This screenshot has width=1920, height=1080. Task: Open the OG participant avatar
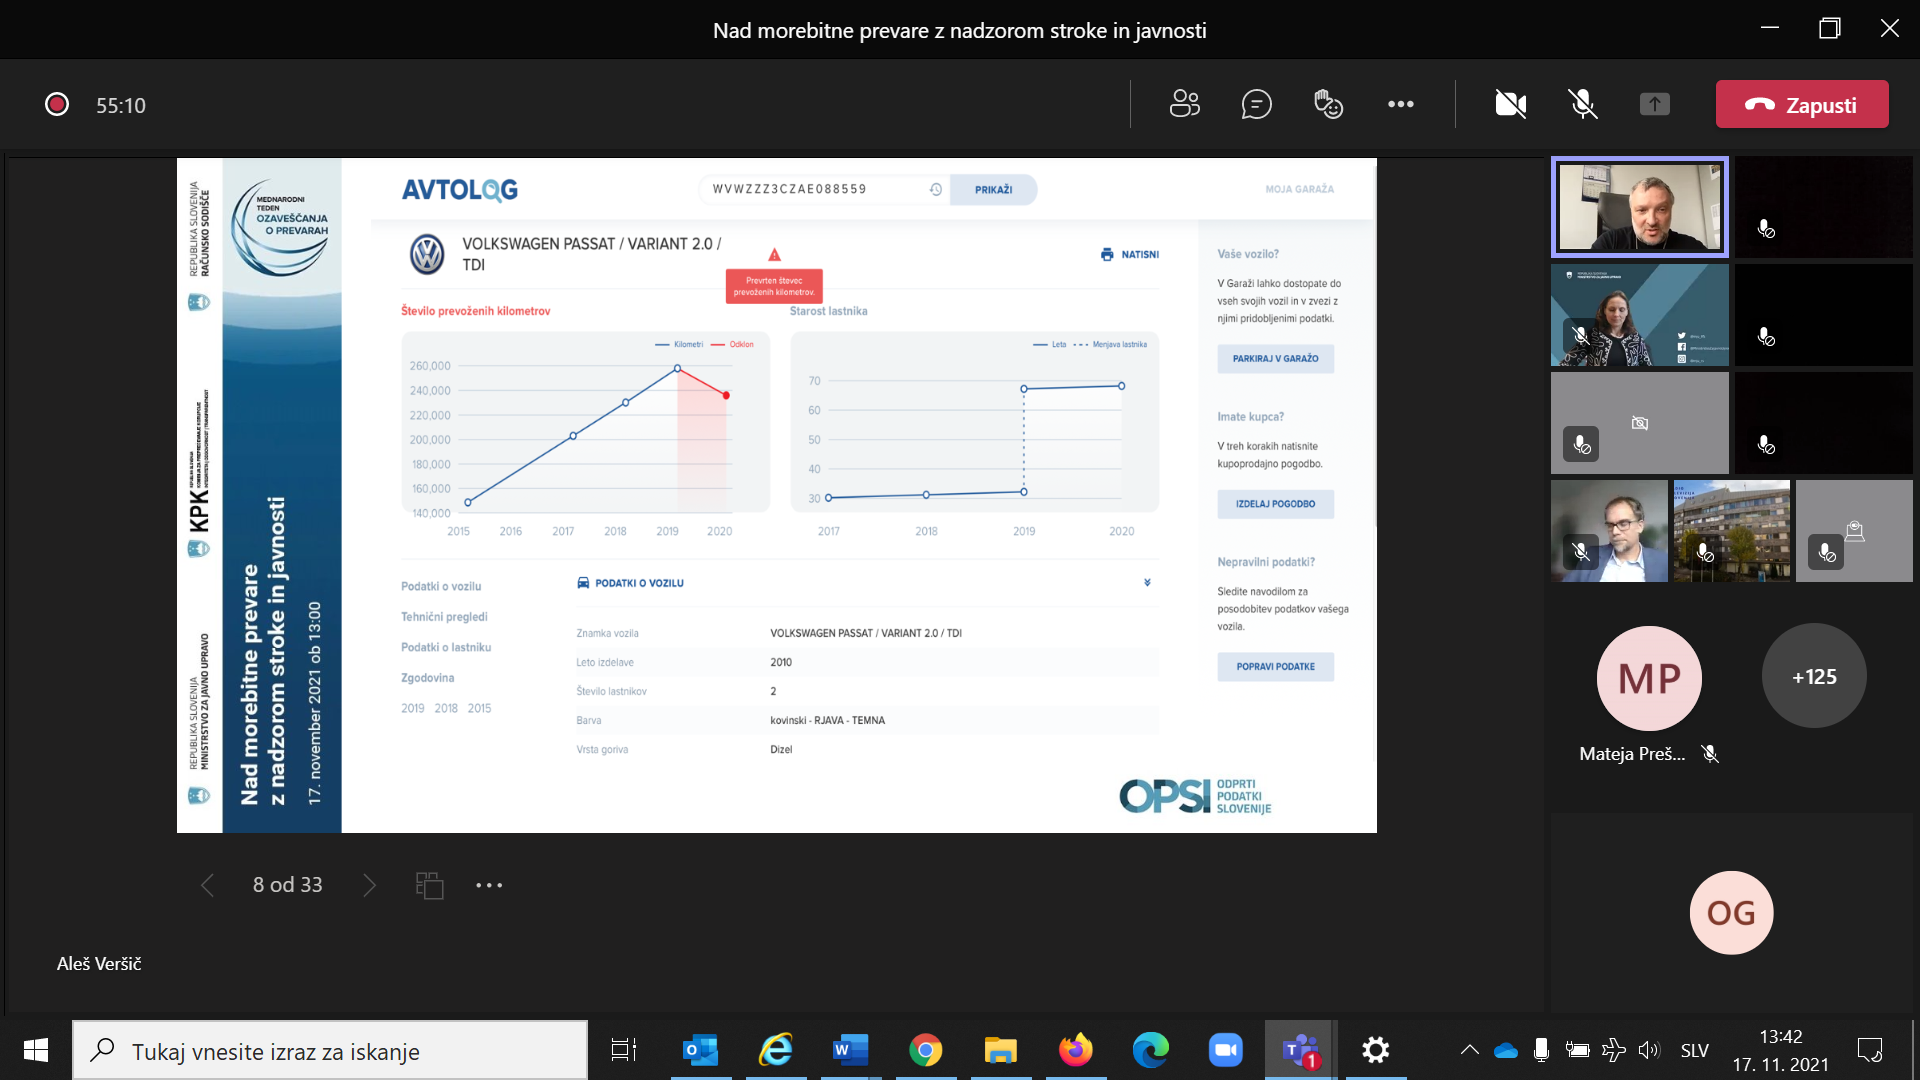point(1731,913)
